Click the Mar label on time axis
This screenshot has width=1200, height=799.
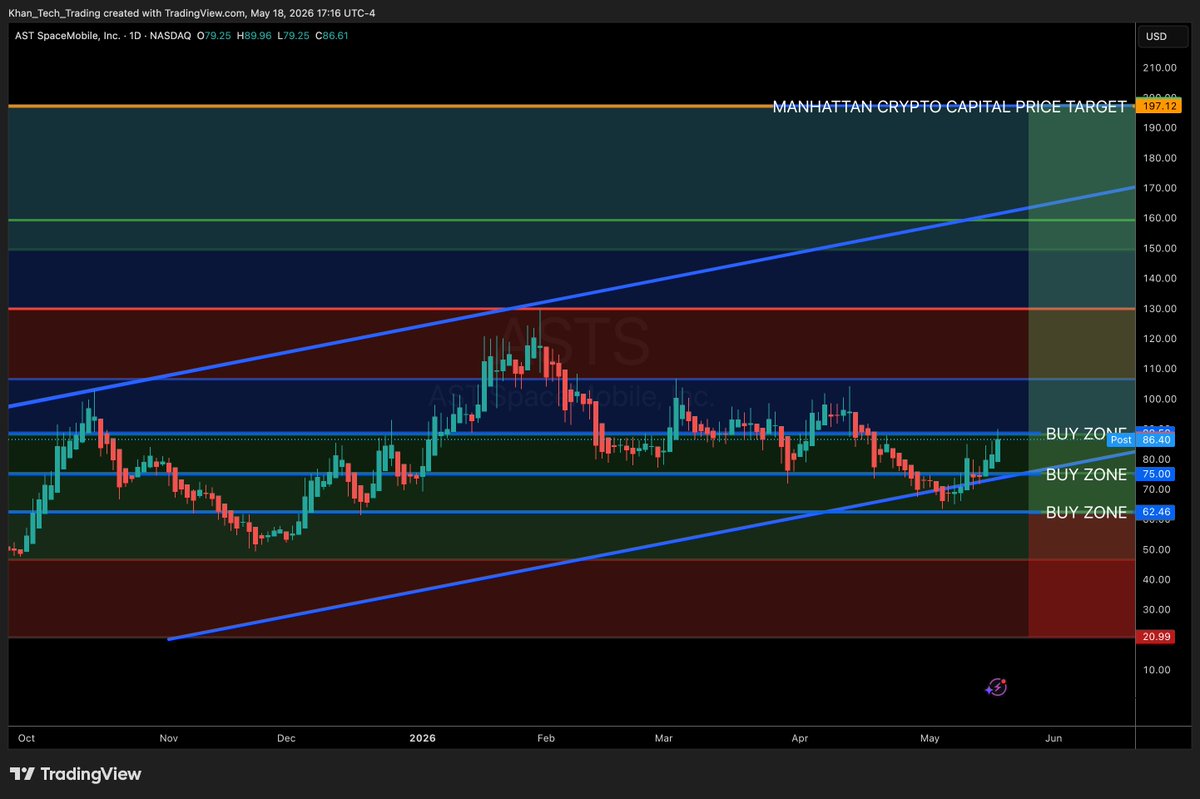point(663,738)
